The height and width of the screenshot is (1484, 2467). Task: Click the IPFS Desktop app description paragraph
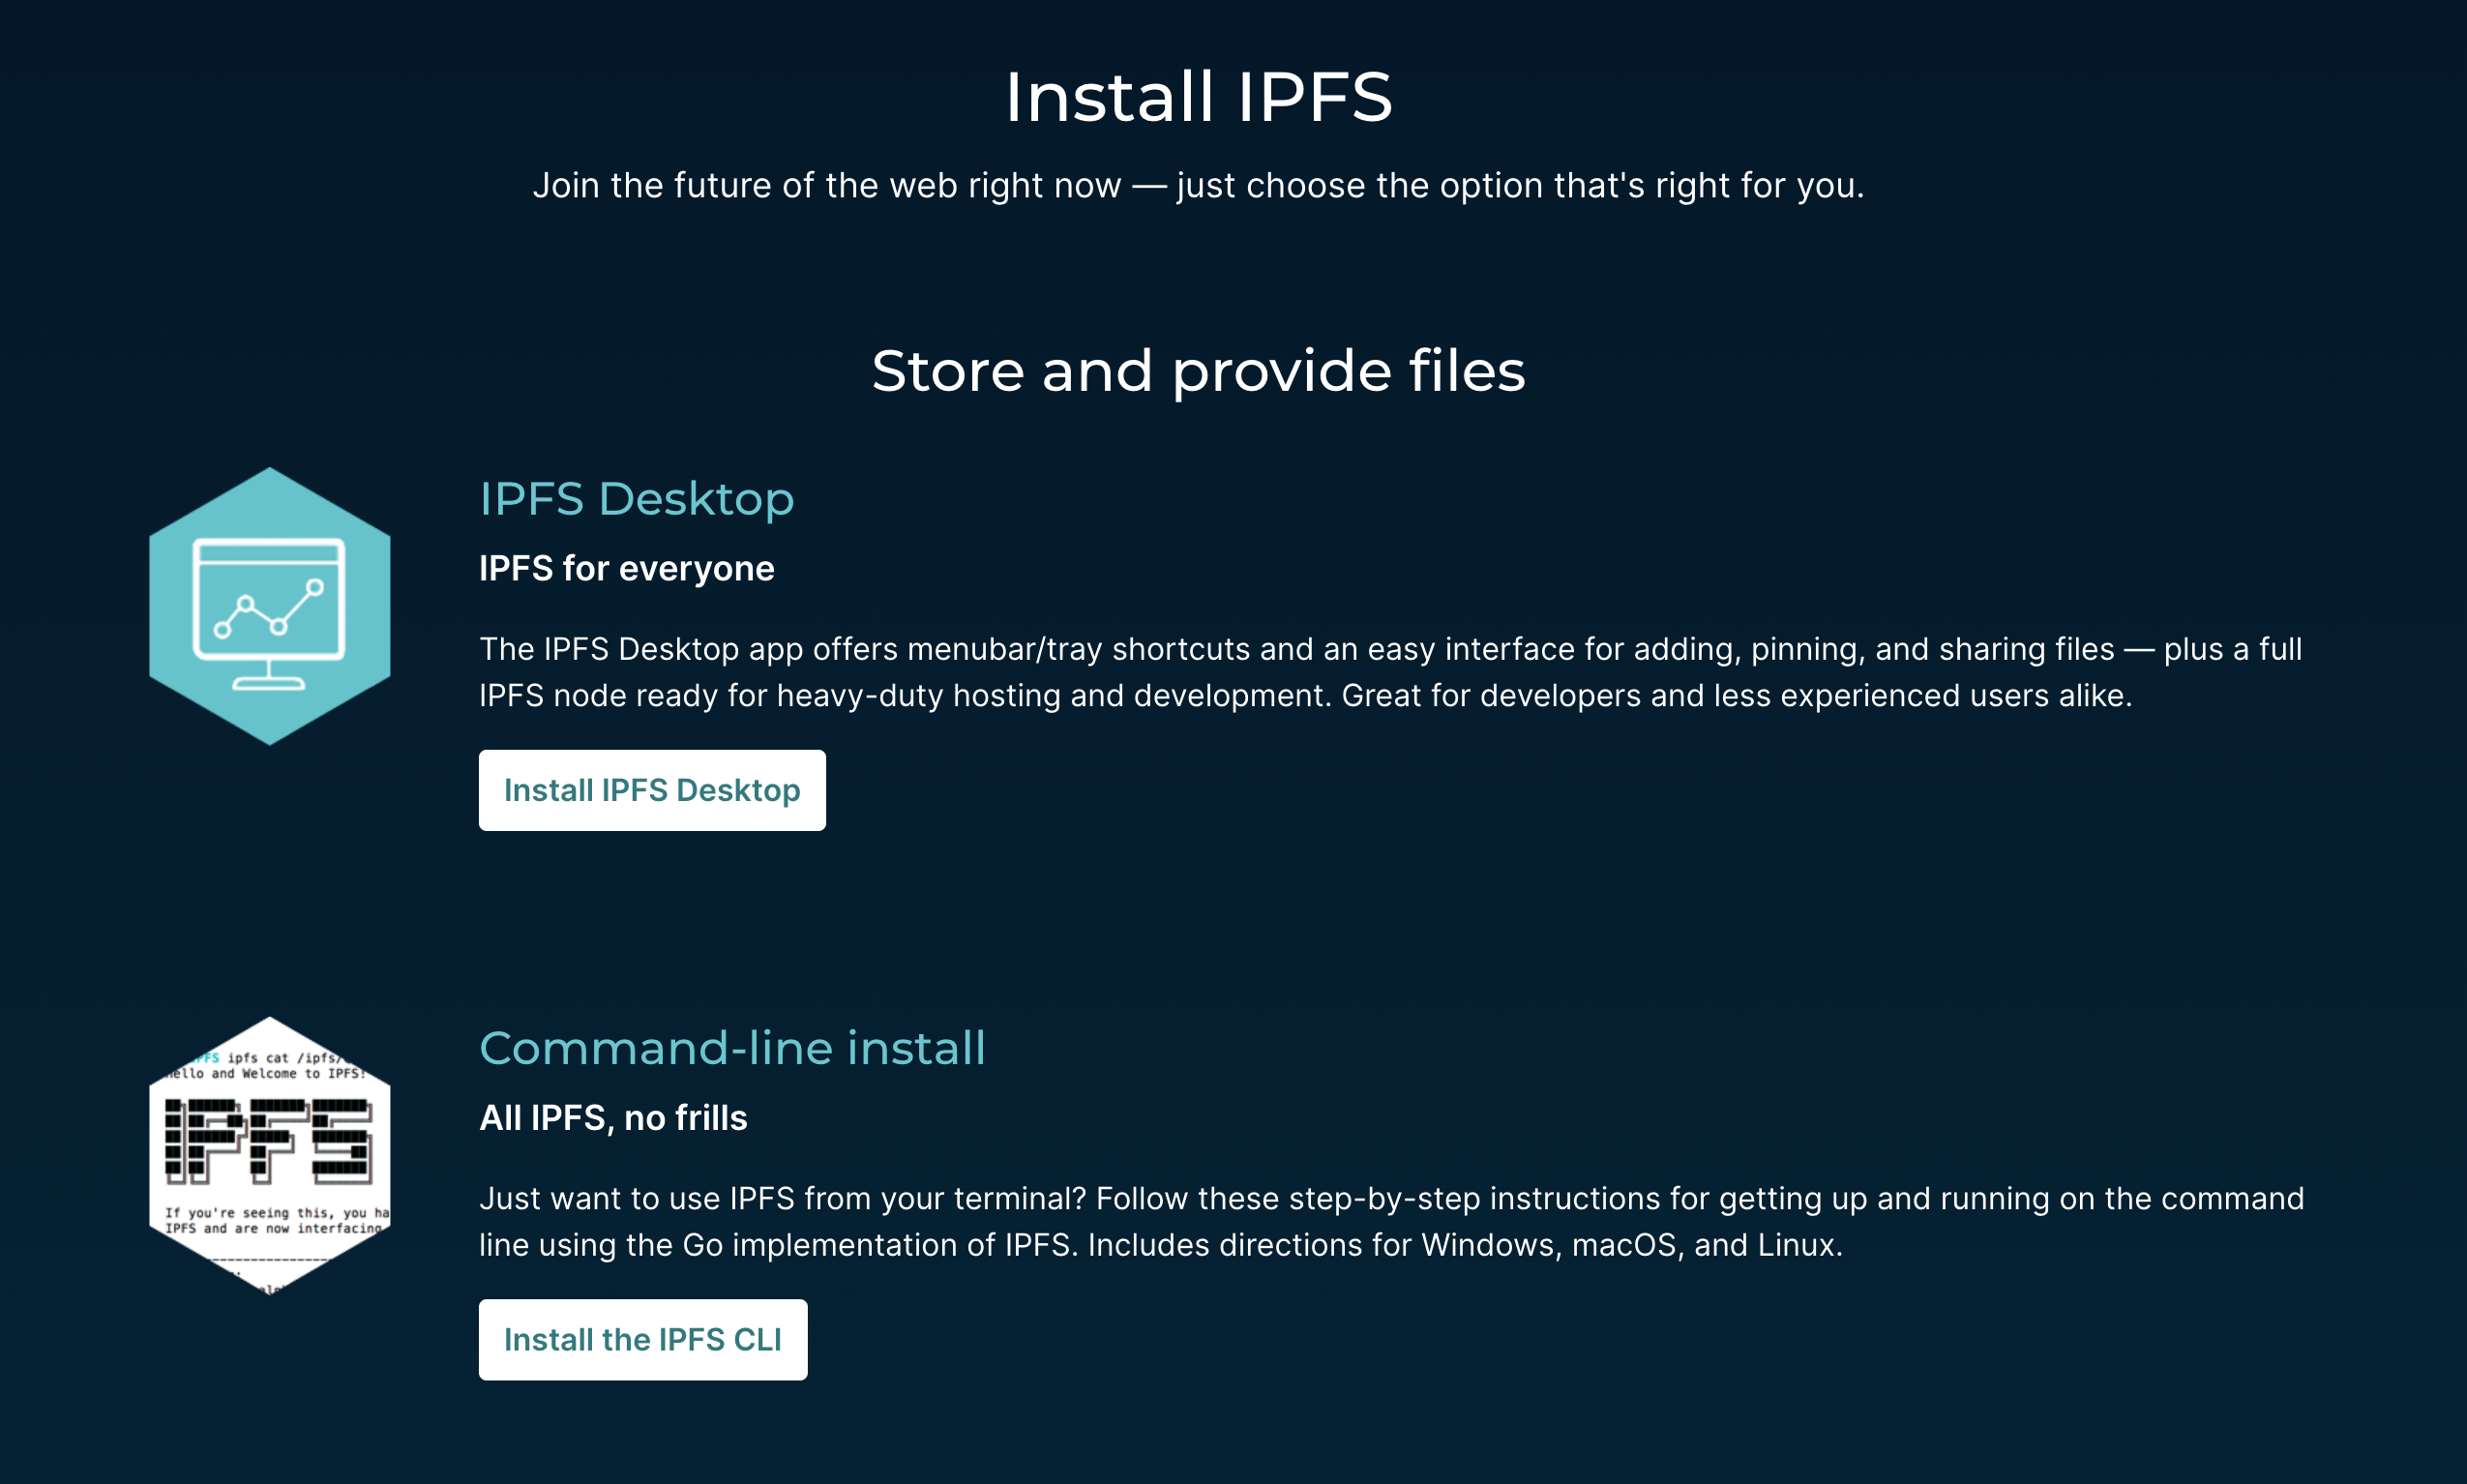[1391, 672]
